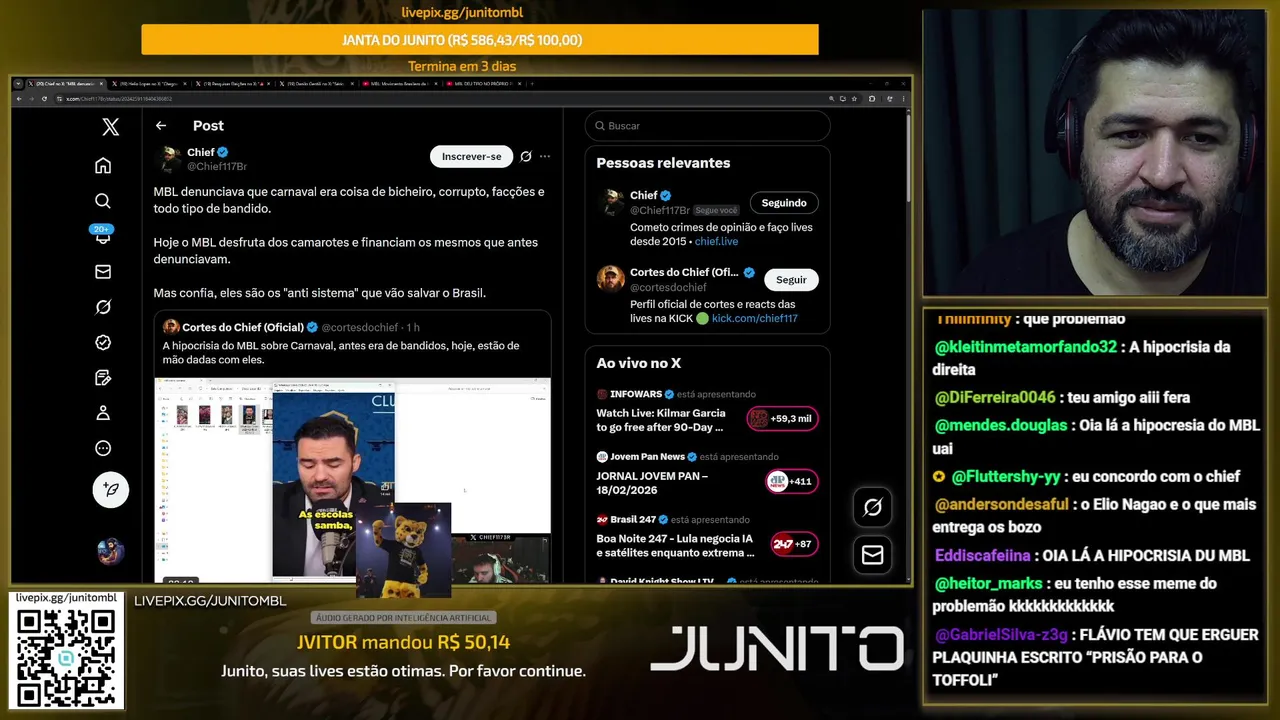Join the +59,3 mil INFOWARS live
Image resolution: width=1280 pixels, height=720 pixels.
click(x=783, y=419)
